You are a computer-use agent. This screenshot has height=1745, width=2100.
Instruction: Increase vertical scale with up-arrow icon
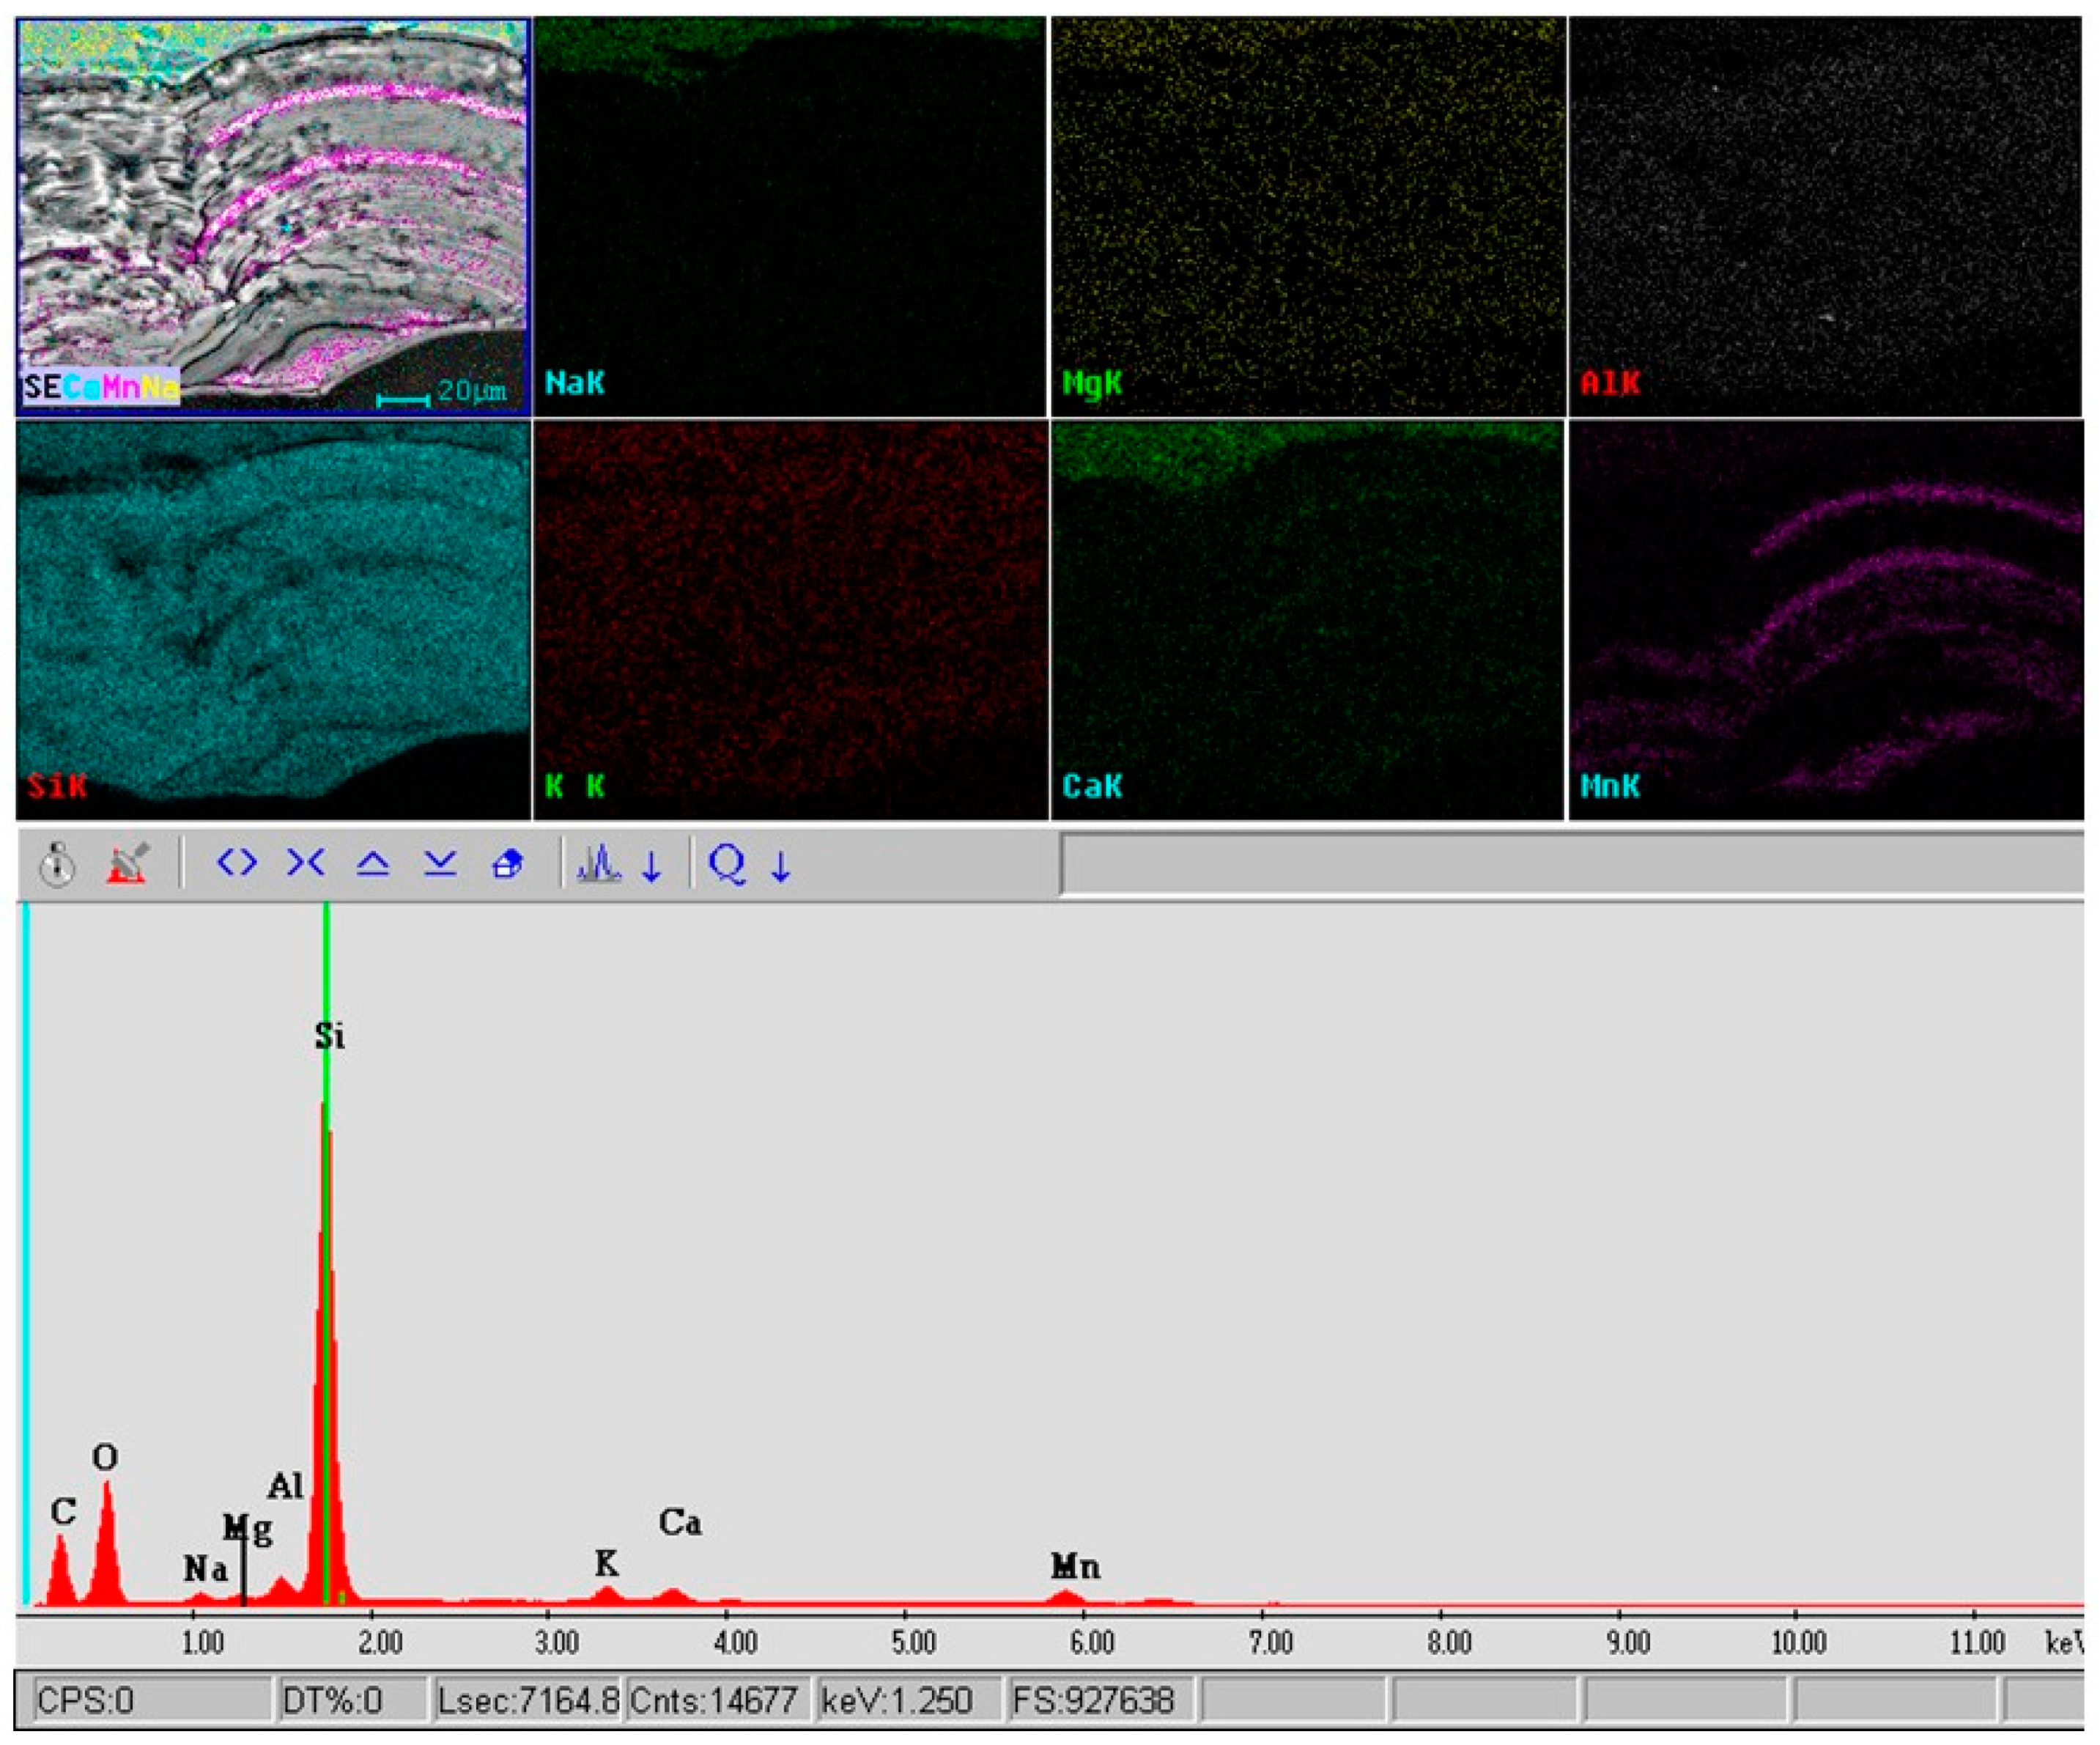(373, 863)
